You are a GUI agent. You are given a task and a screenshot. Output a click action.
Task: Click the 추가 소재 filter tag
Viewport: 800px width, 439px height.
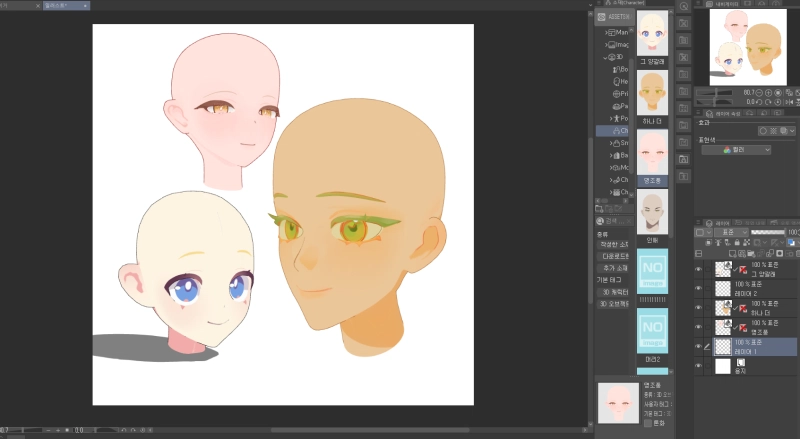click(x=613, y=268)
